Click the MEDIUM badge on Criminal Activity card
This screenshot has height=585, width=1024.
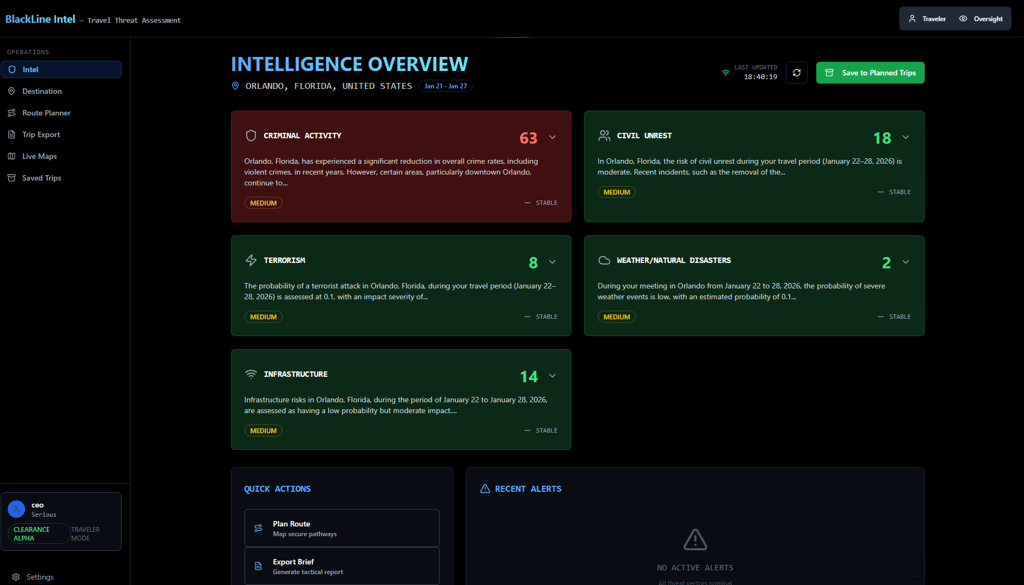263,203
